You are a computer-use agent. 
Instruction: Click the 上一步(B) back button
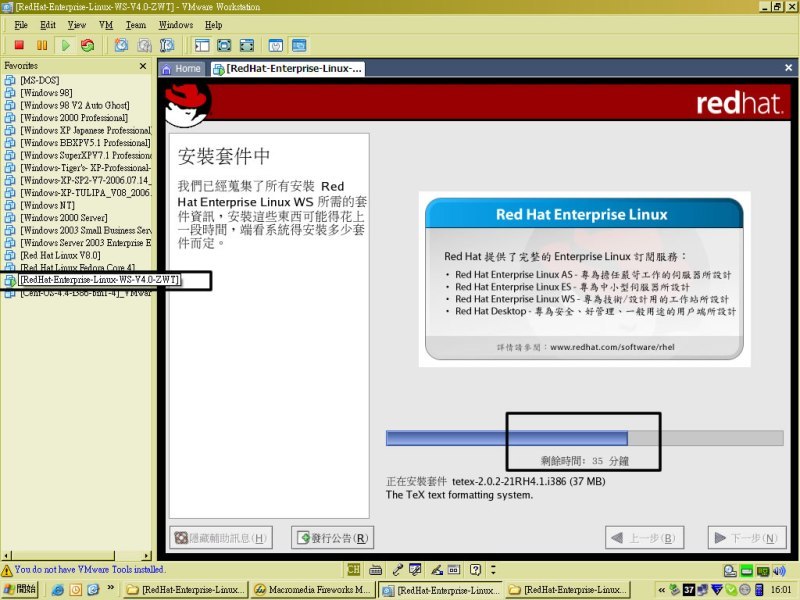point(644,538)
